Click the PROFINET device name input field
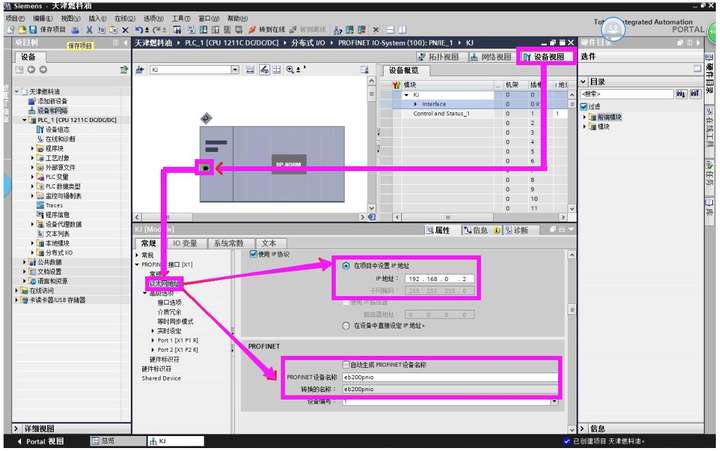This screenshot has height=451, width=720. pos(450,377)
